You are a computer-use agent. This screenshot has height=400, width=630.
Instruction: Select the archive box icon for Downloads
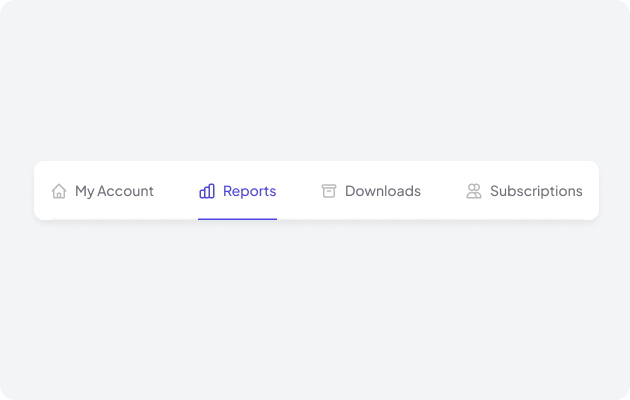pyautogui.click(x=329, y=191)
